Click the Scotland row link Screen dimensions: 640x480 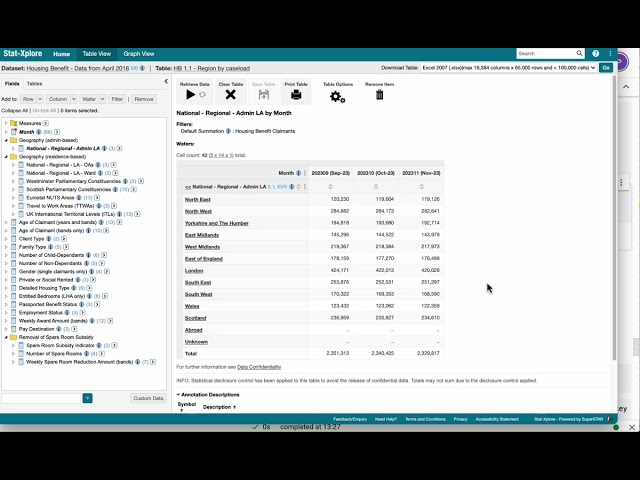pyautogui.click(x=196, y=318)
